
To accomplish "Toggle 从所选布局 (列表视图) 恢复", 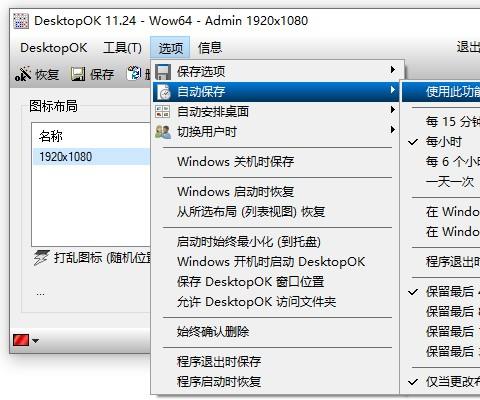I will pyautogui.click(x=276, y=212).
